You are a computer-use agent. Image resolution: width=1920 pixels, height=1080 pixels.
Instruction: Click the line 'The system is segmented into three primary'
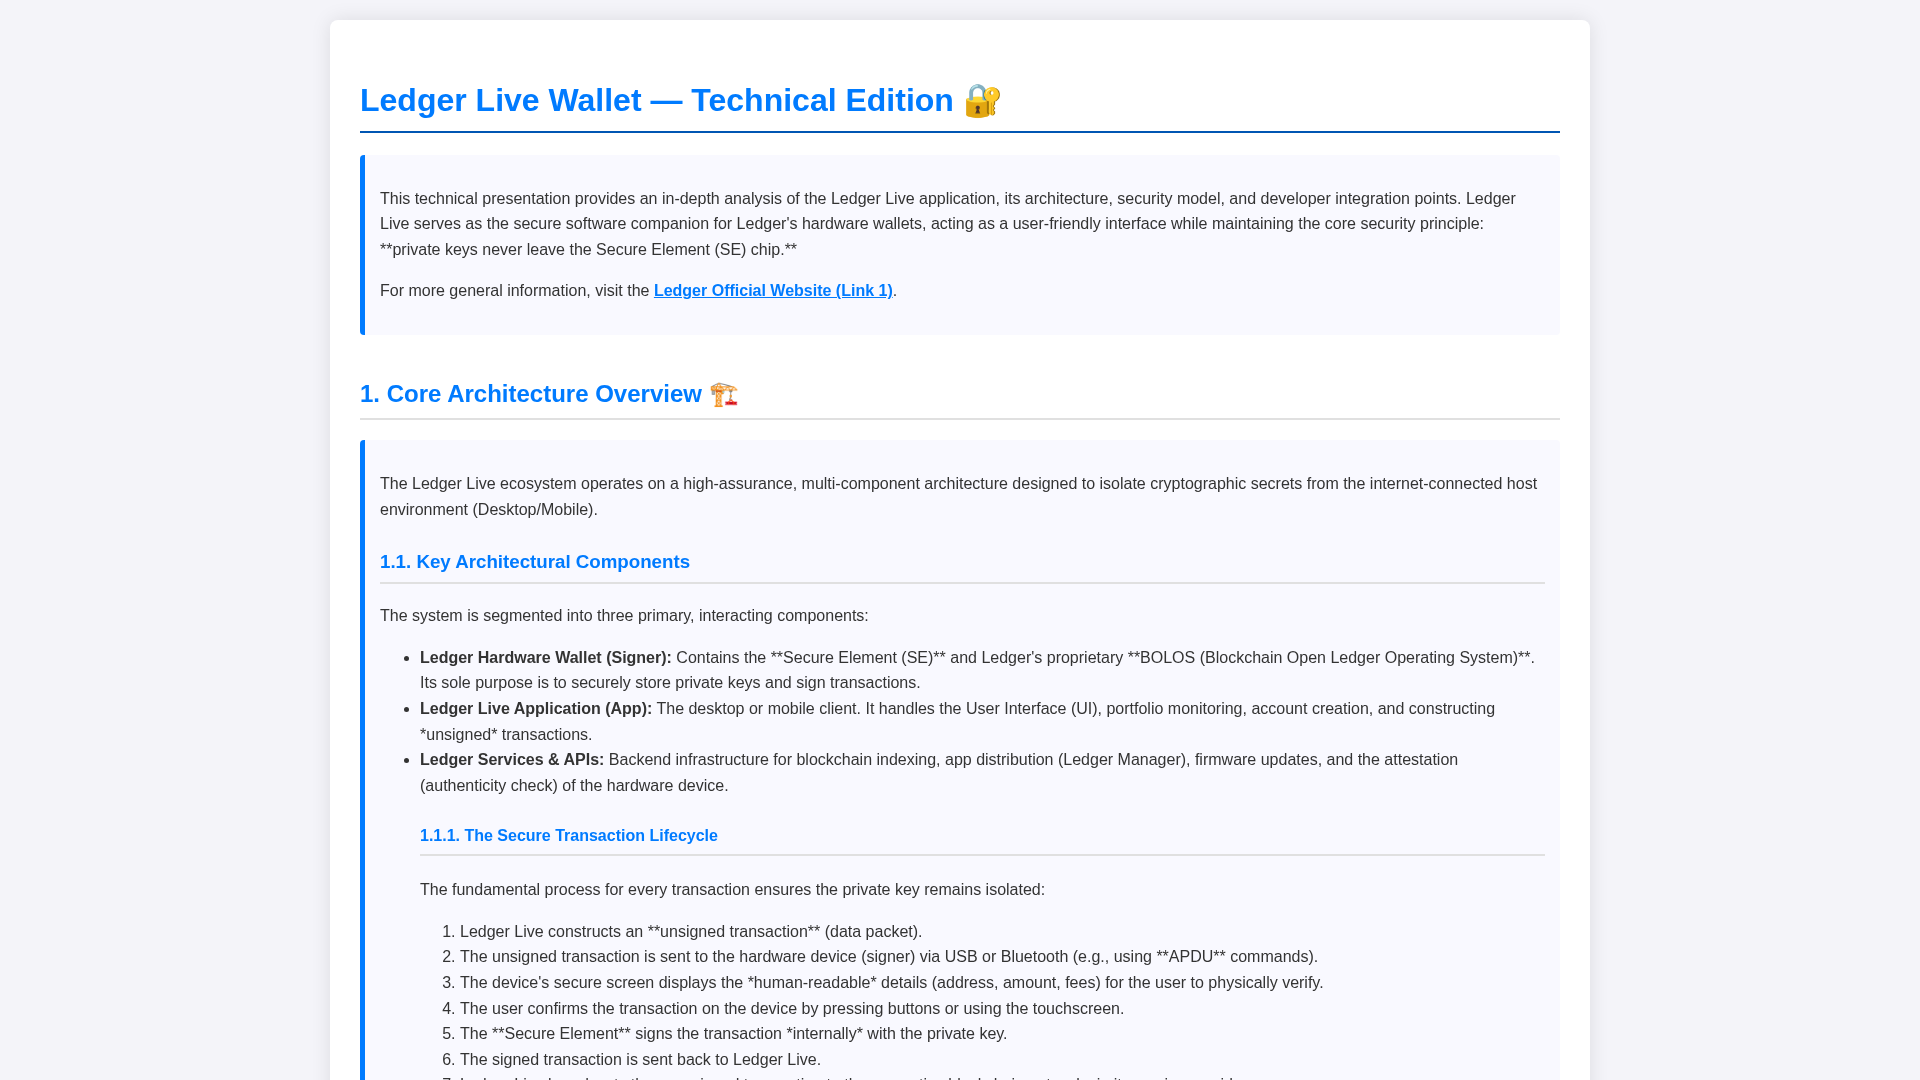624,616
